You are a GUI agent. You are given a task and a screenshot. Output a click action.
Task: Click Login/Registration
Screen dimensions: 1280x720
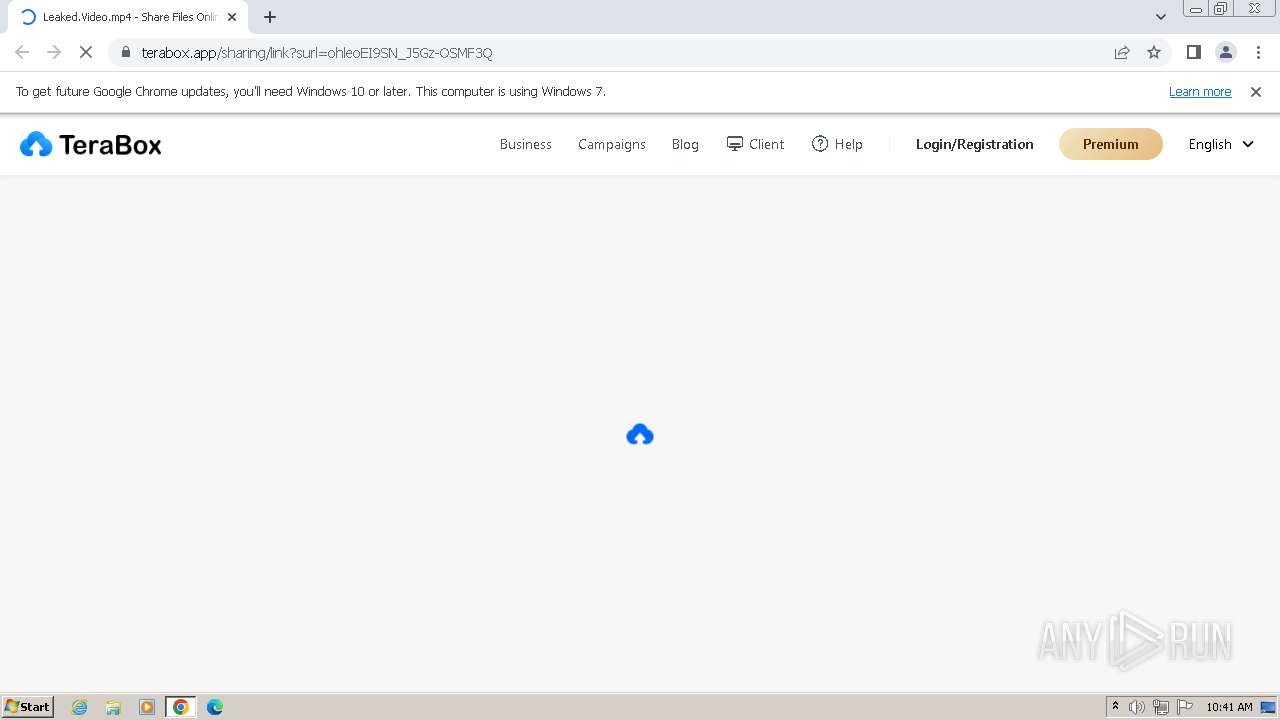coord(974,144)
